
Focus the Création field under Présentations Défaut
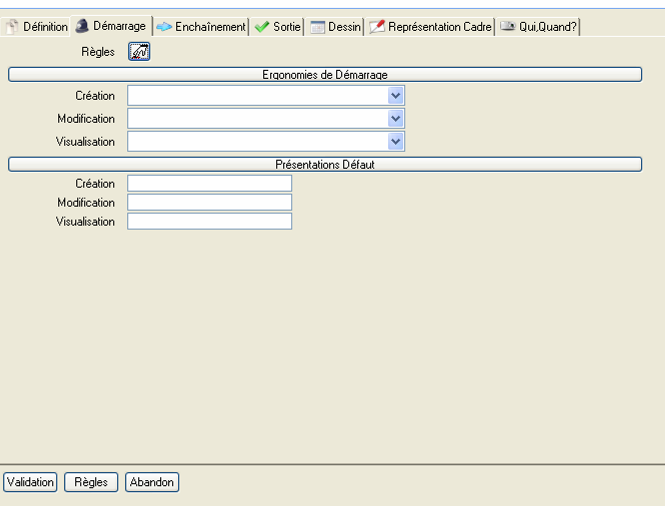[x=210, y=183]
